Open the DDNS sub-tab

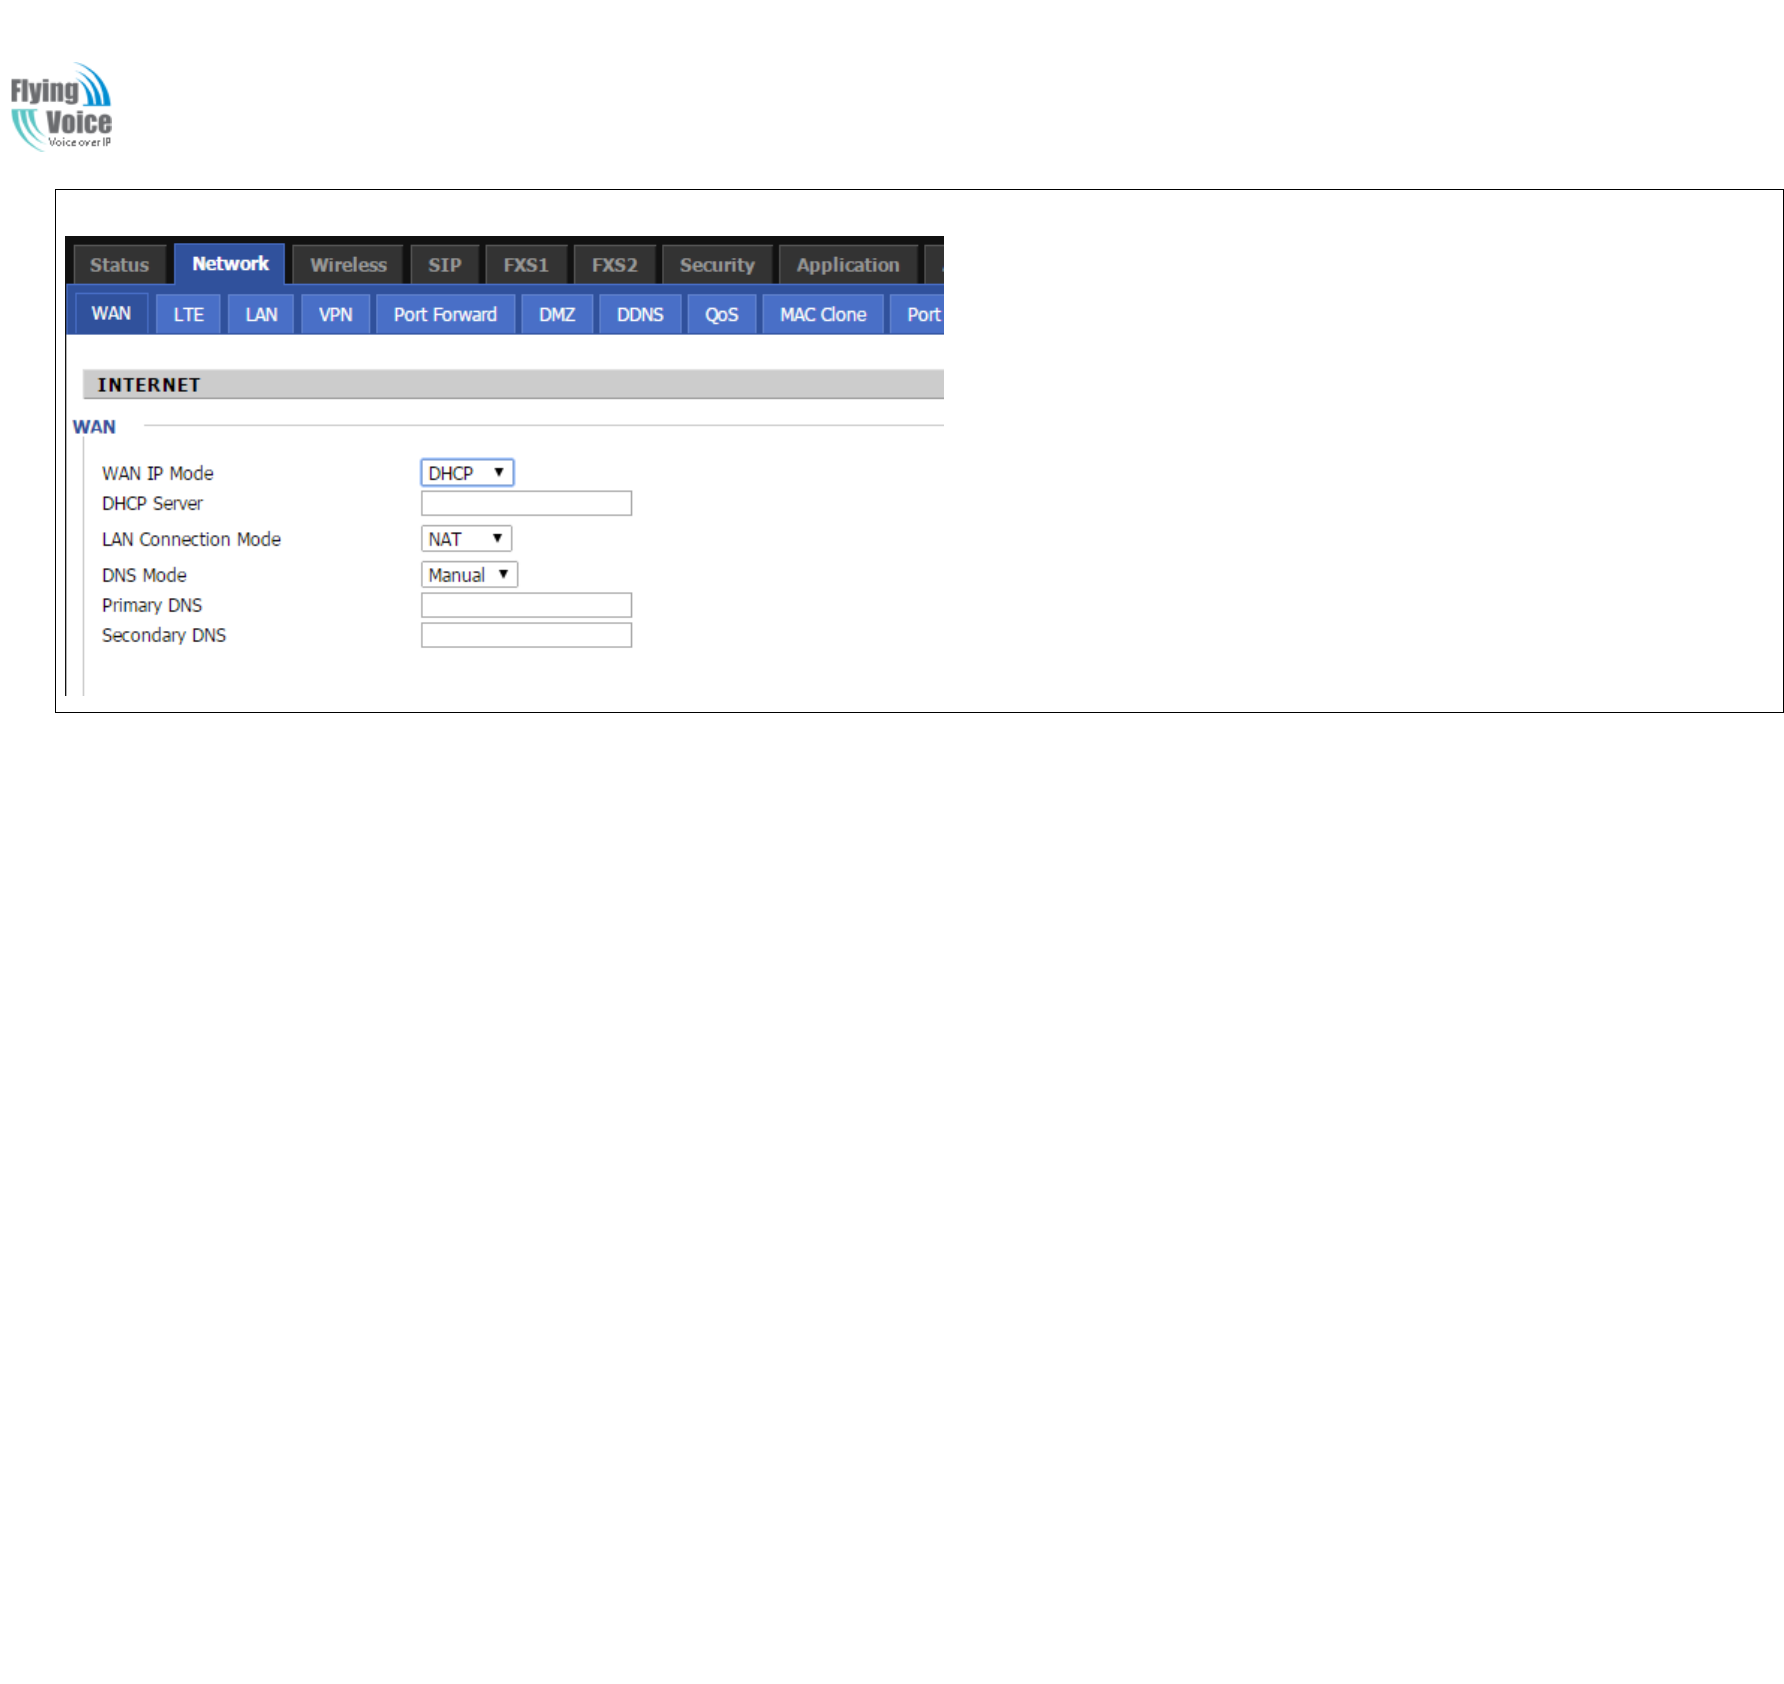click(x=640, y=315)
